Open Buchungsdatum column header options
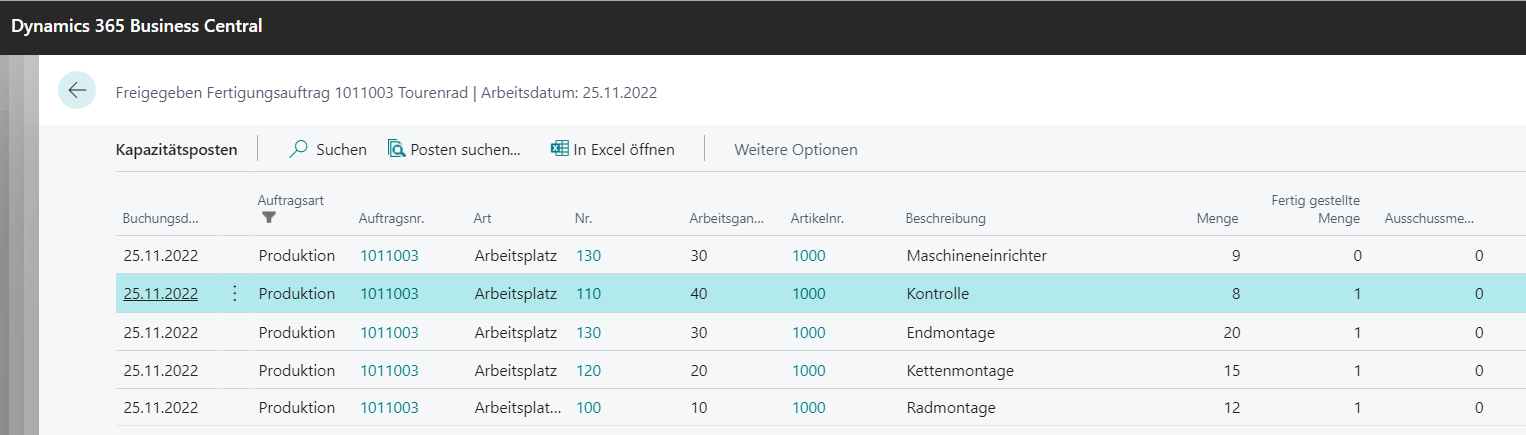This screenshot has width=1526, height=435. [x=161, y=218]
